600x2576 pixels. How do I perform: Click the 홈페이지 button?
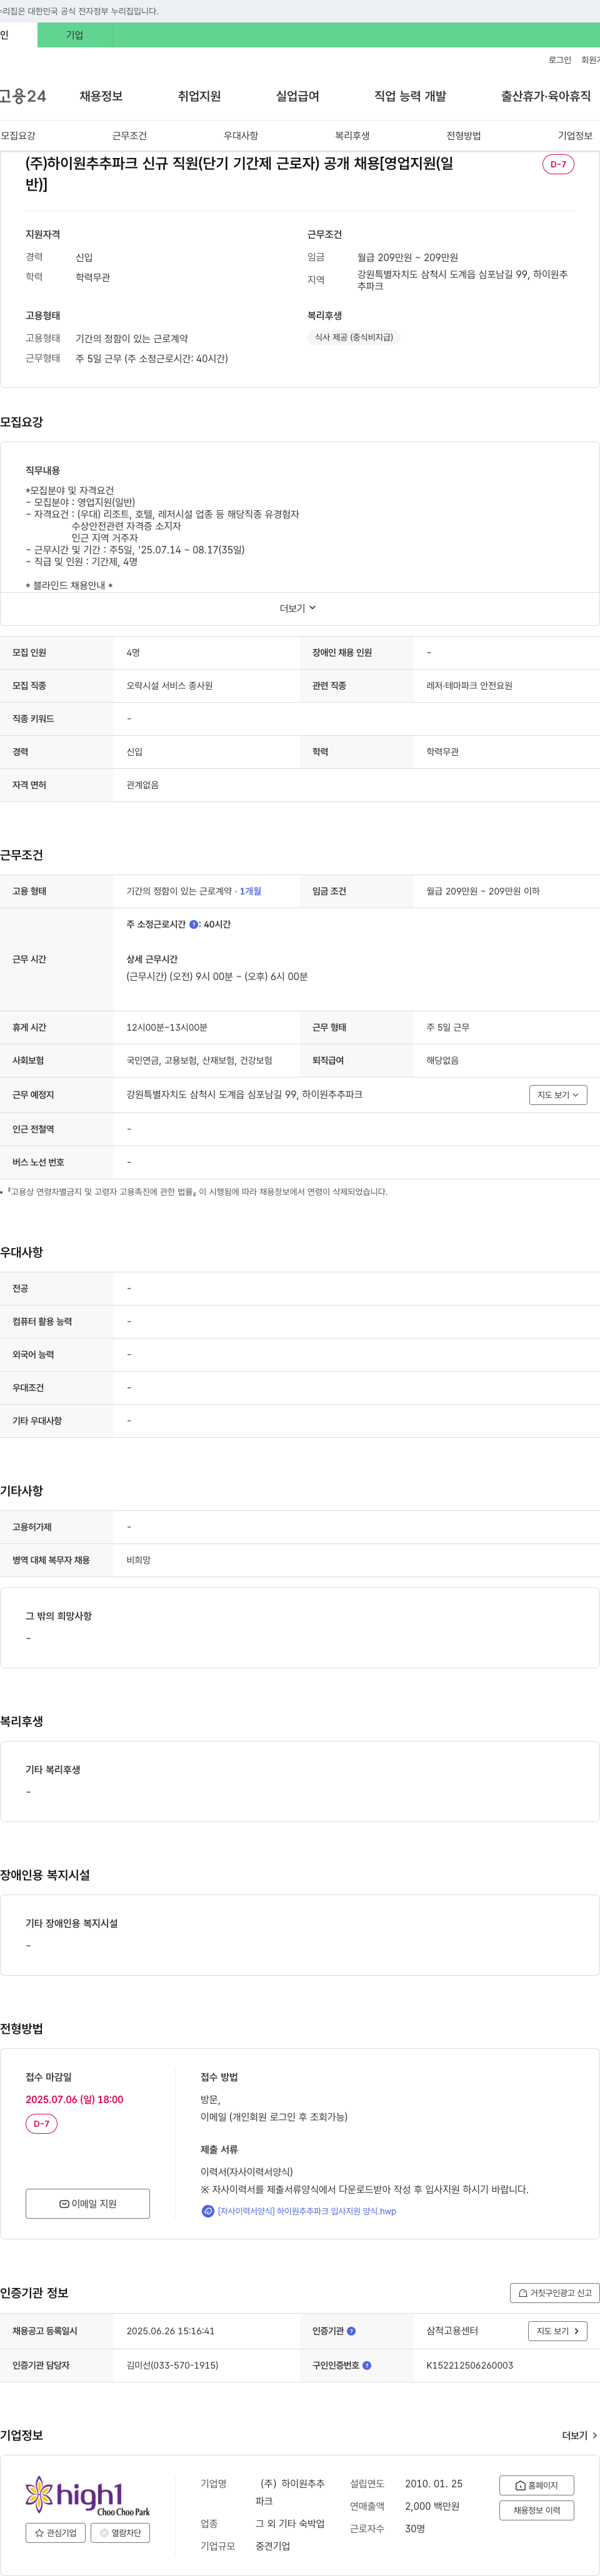tap(537, 2485)
